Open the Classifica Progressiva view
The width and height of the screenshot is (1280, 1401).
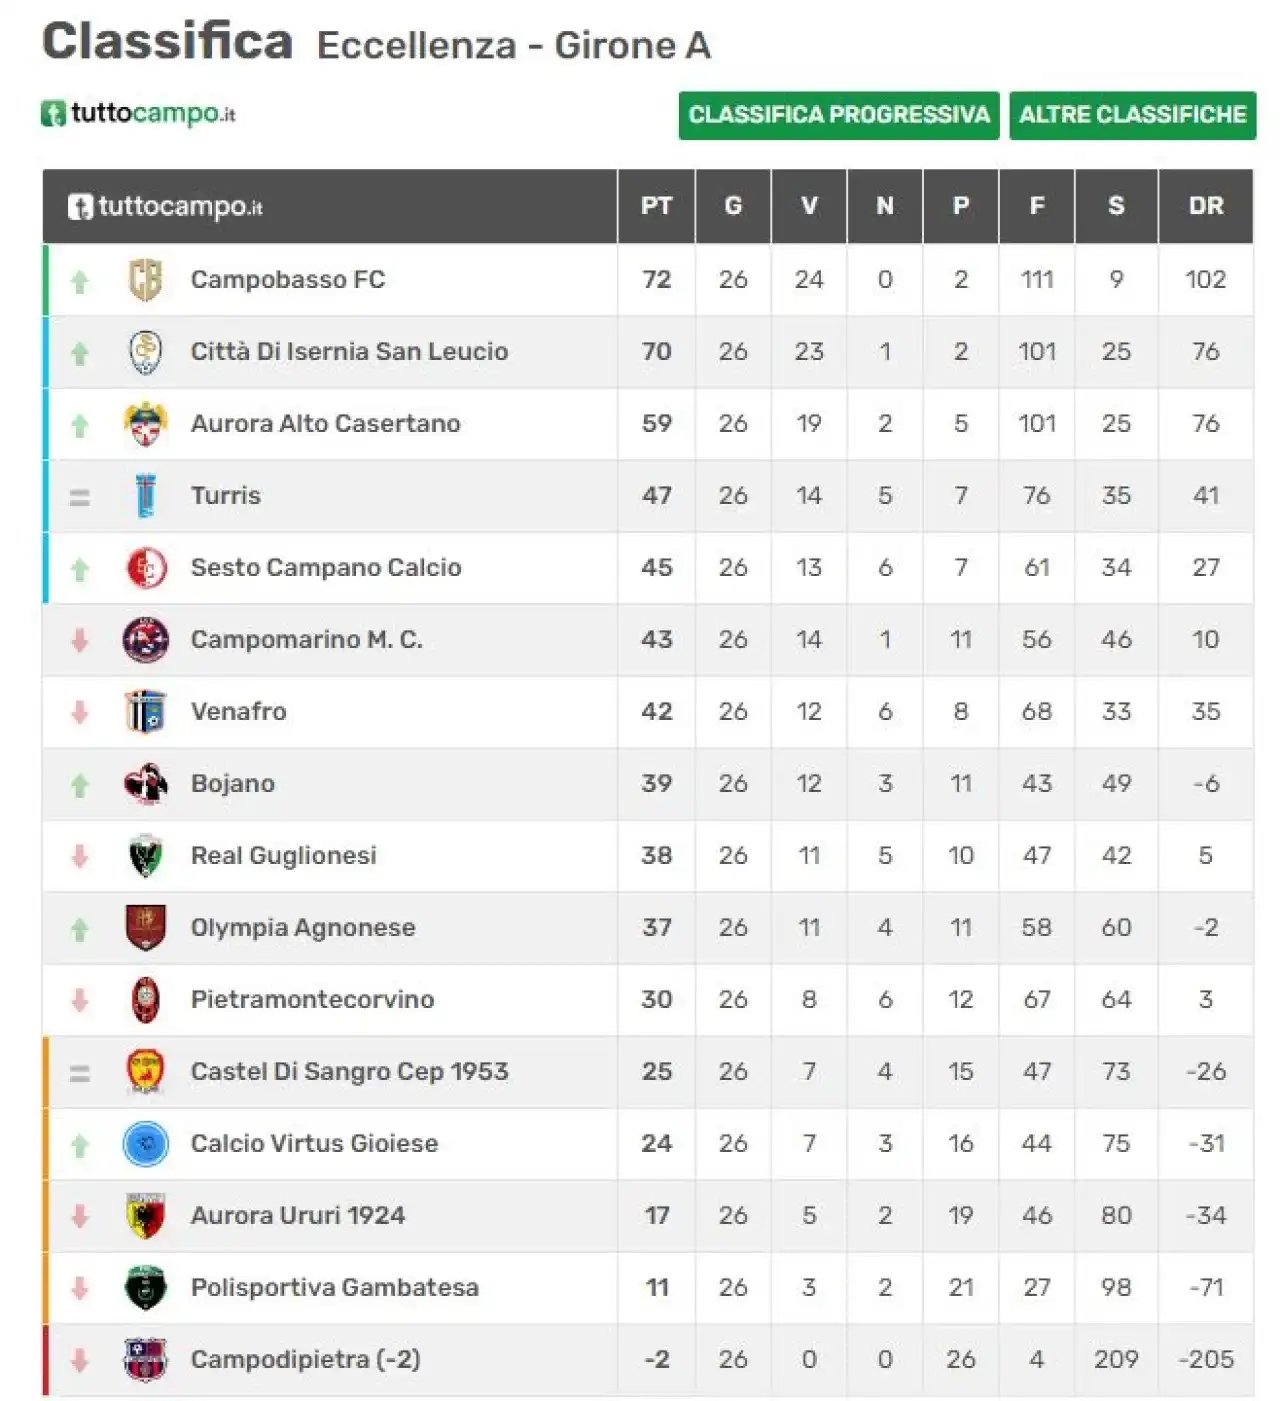(839, 115)
